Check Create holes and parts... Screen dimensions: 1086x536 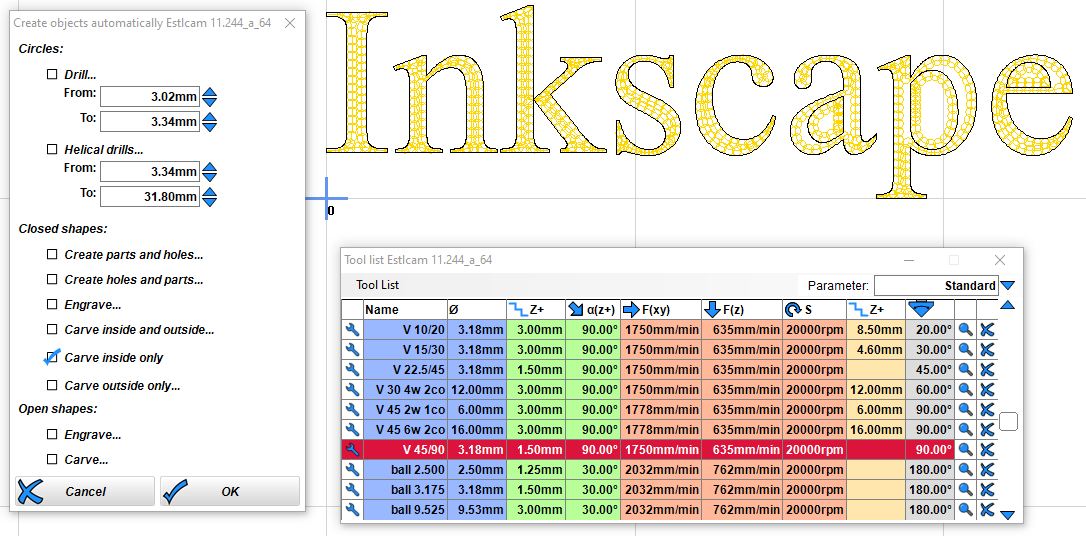click(52, 279)
